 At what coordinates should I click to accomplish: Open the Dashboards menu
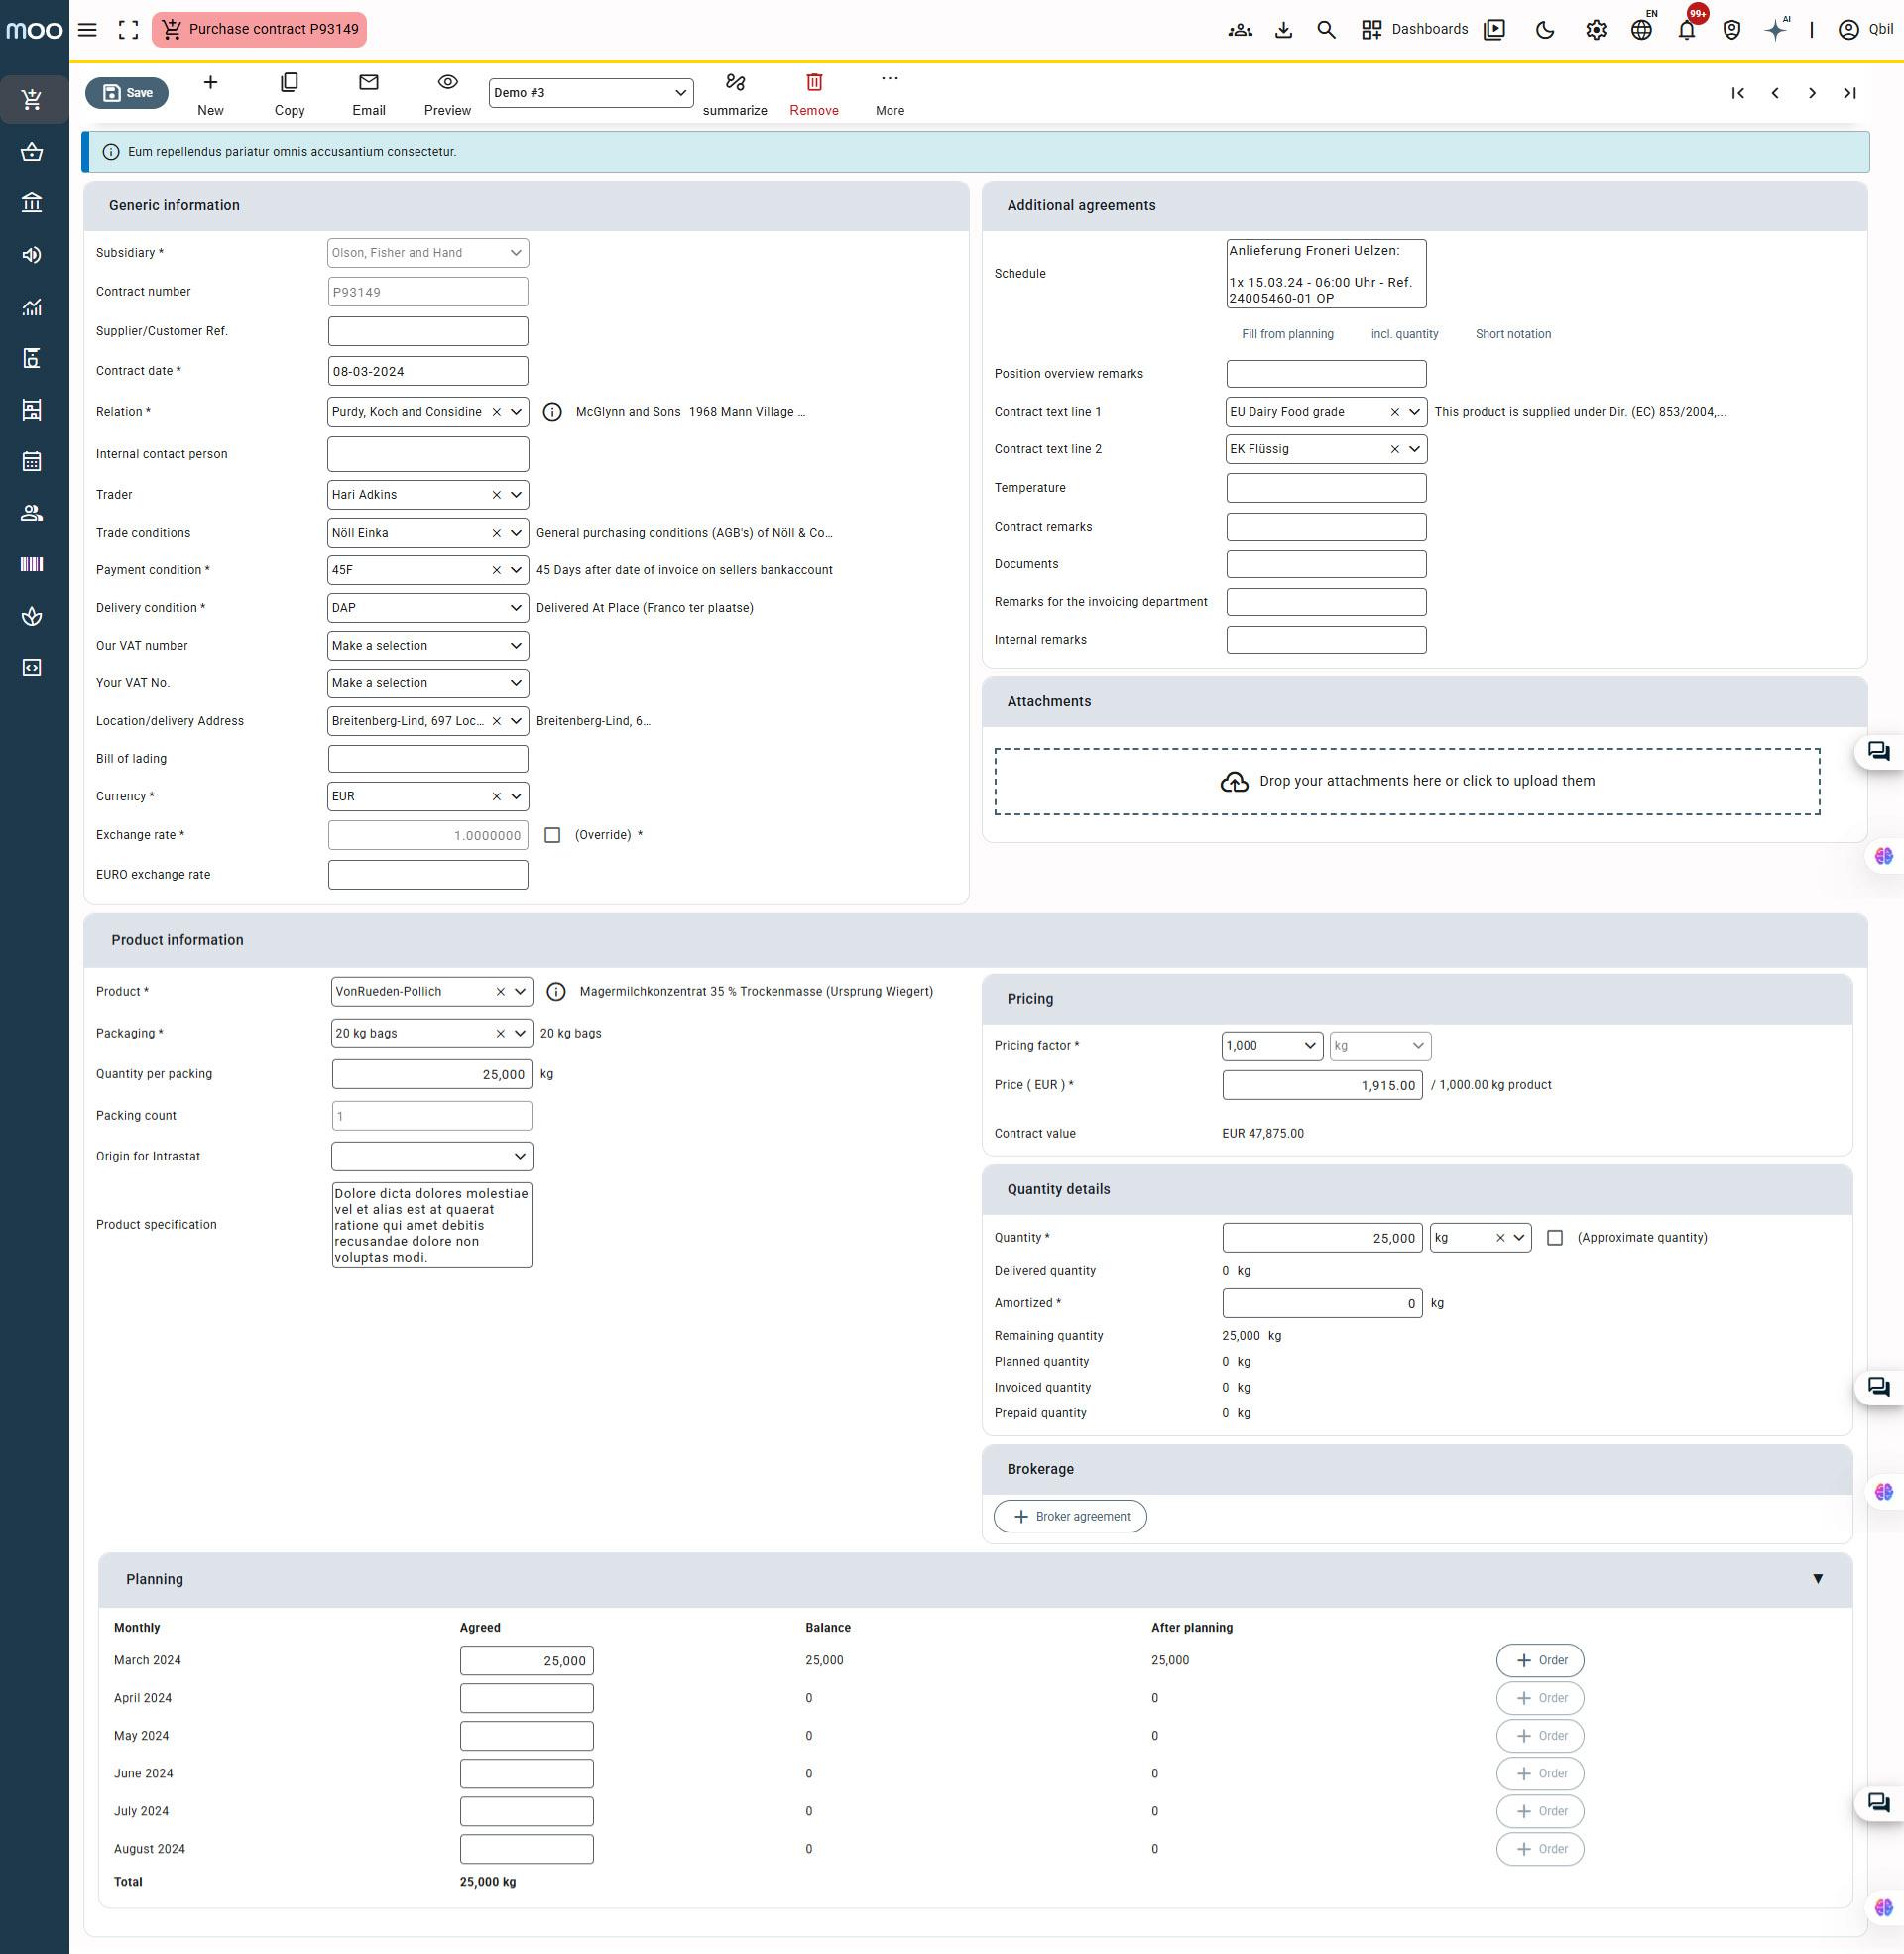click(1414, 30)
